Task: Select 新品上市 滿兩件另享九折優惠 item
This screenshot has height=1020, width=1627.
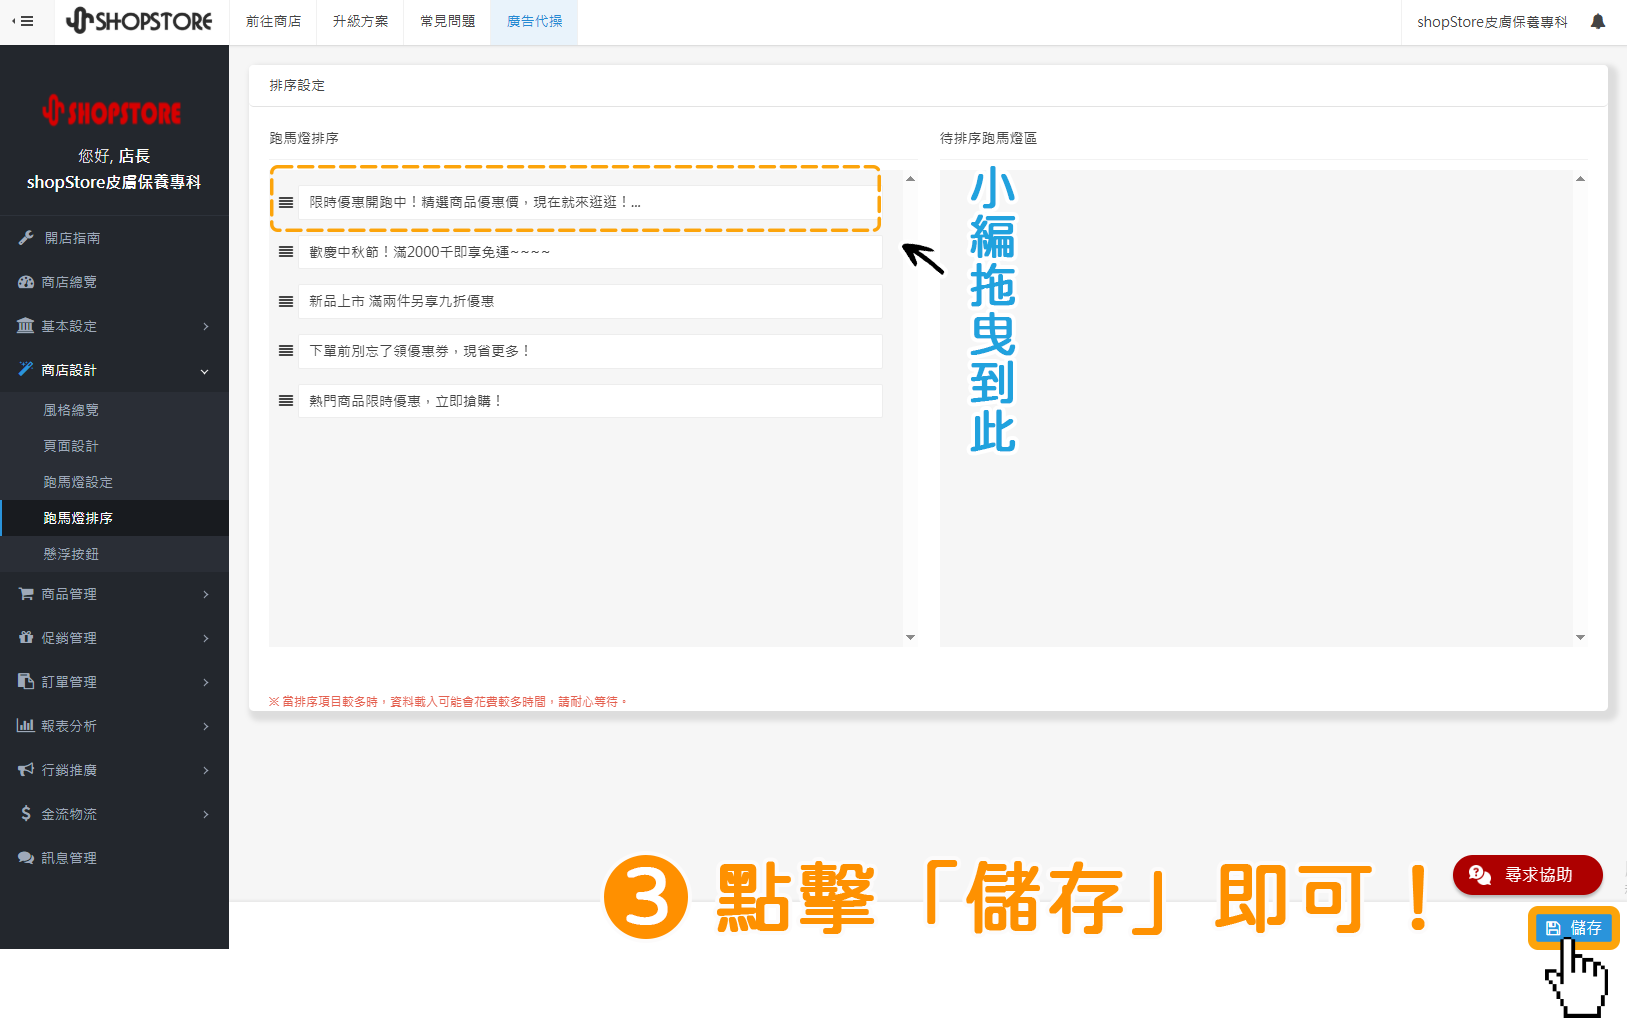Action: [590, 301]
